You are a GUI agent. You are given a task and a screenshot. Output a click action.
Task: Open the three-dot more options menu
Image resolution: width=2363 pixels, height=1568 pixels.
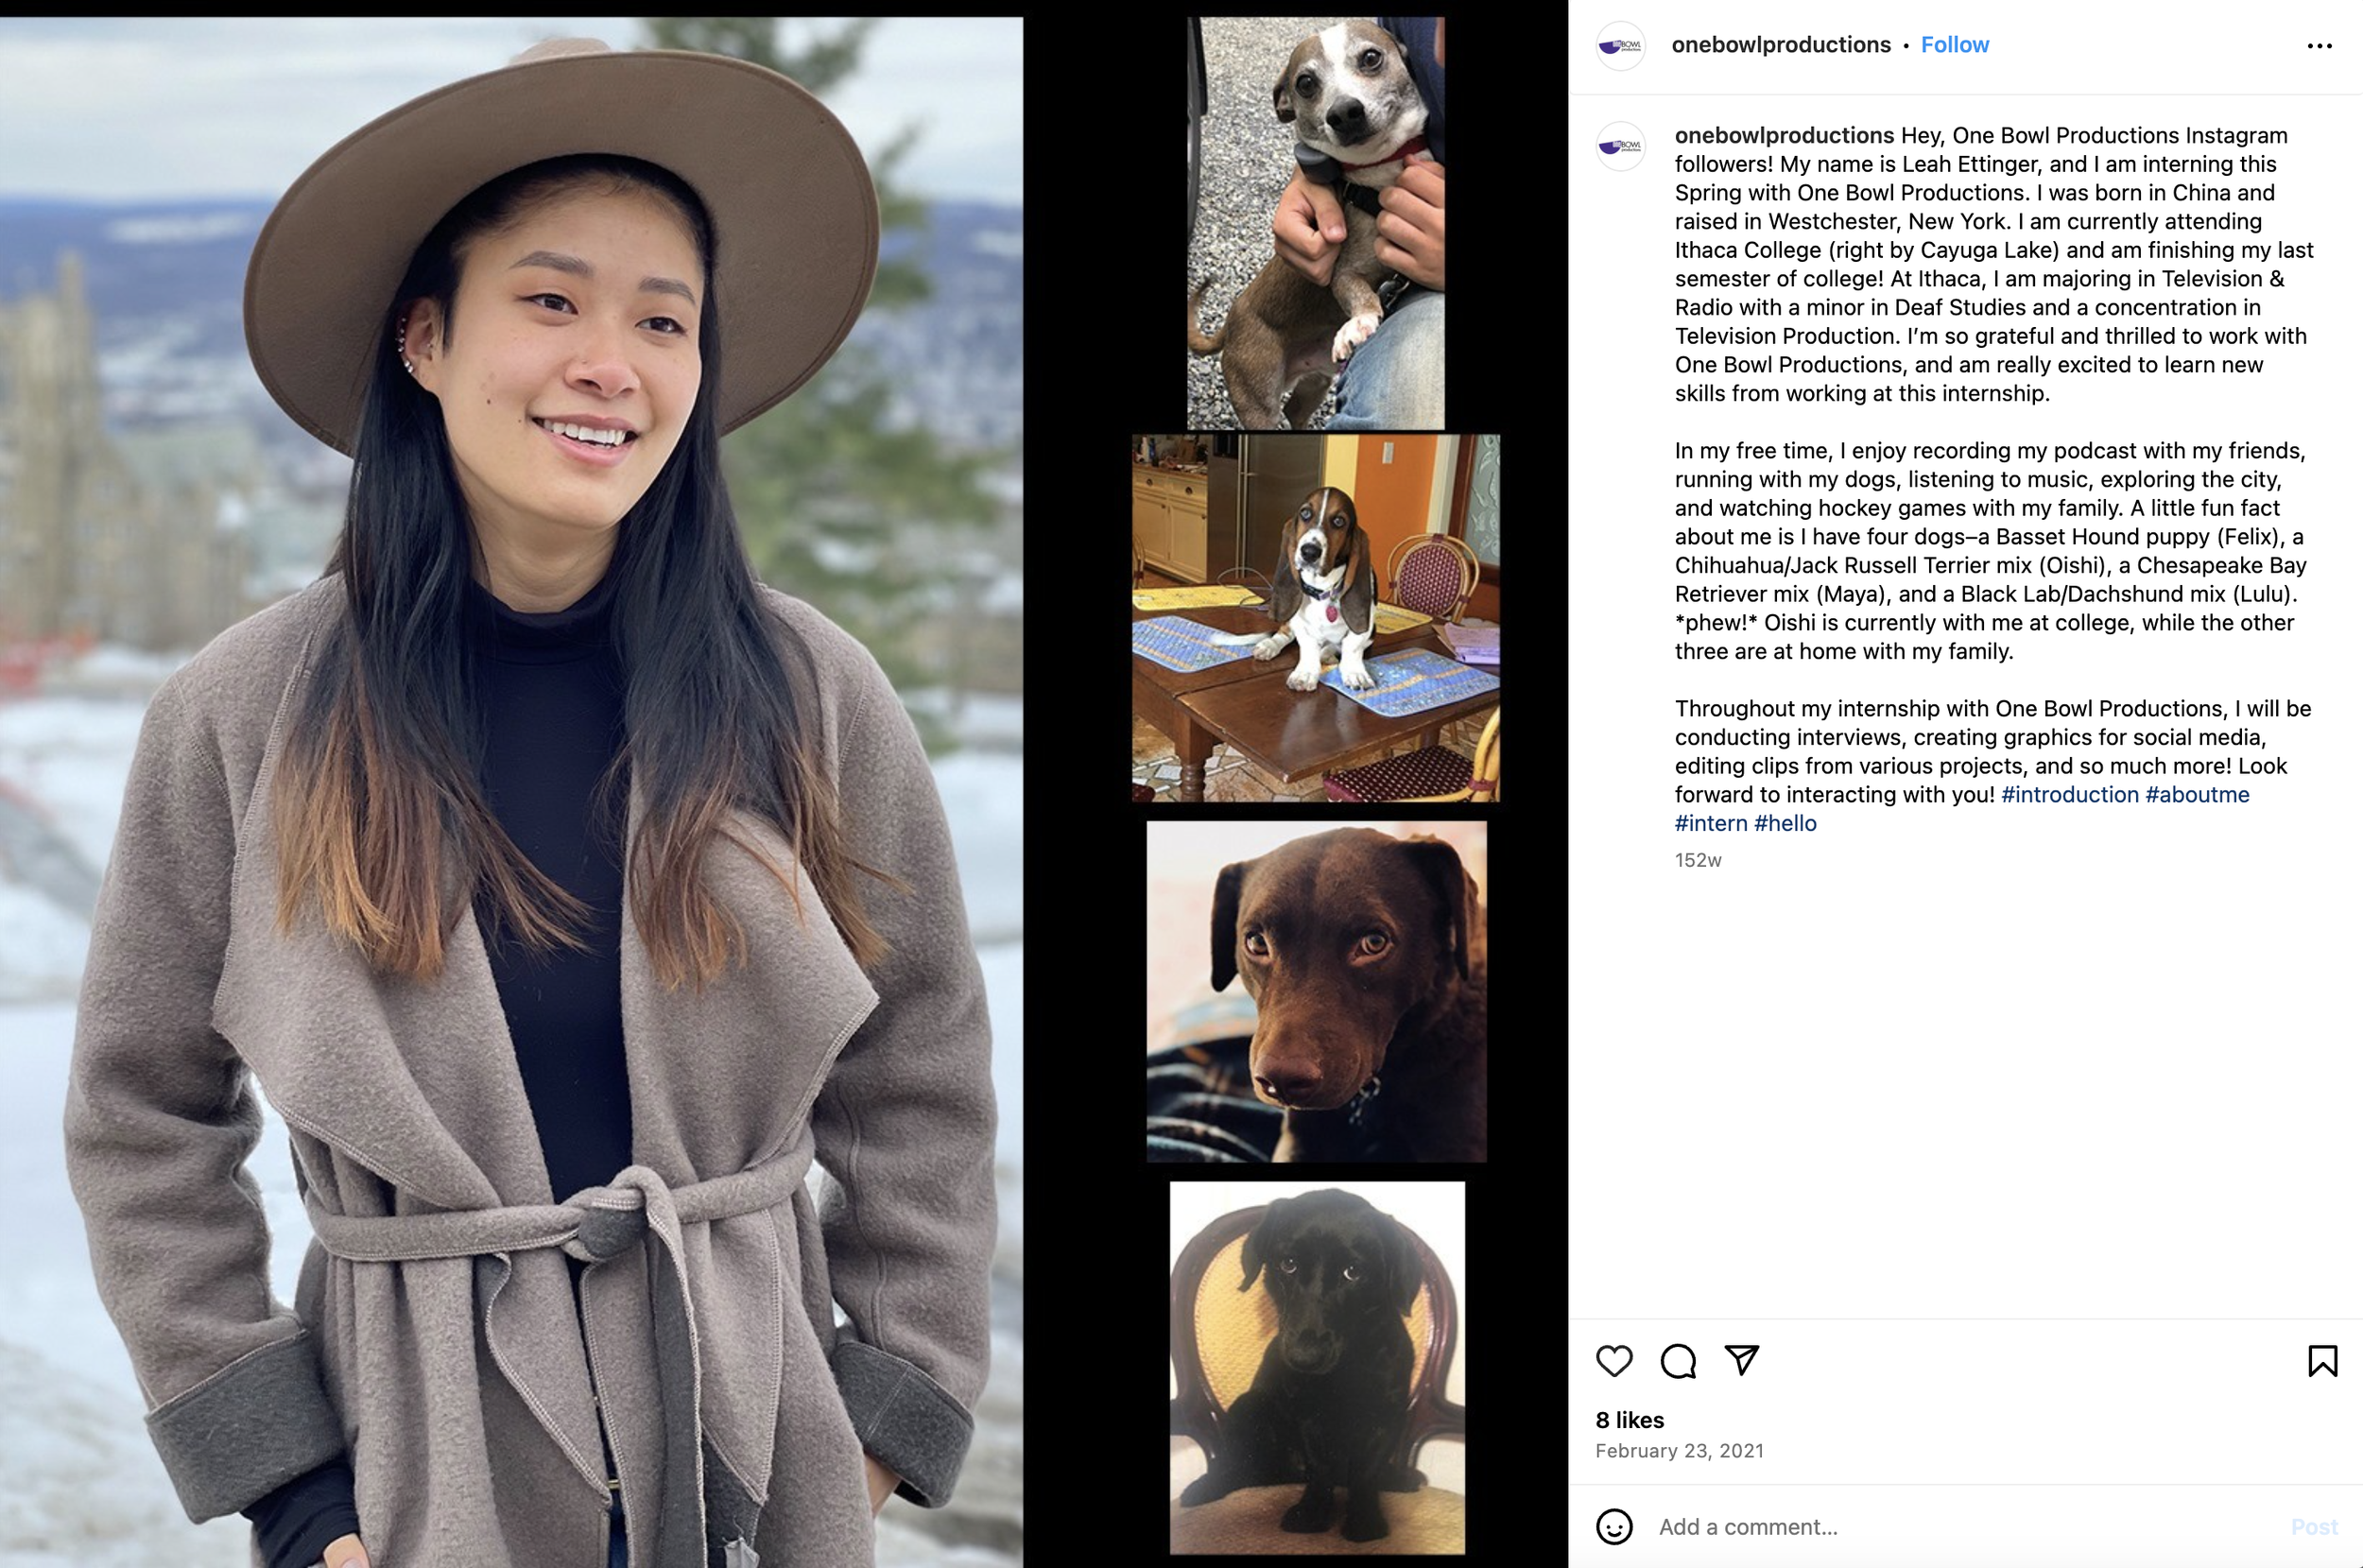[2319, 46]
